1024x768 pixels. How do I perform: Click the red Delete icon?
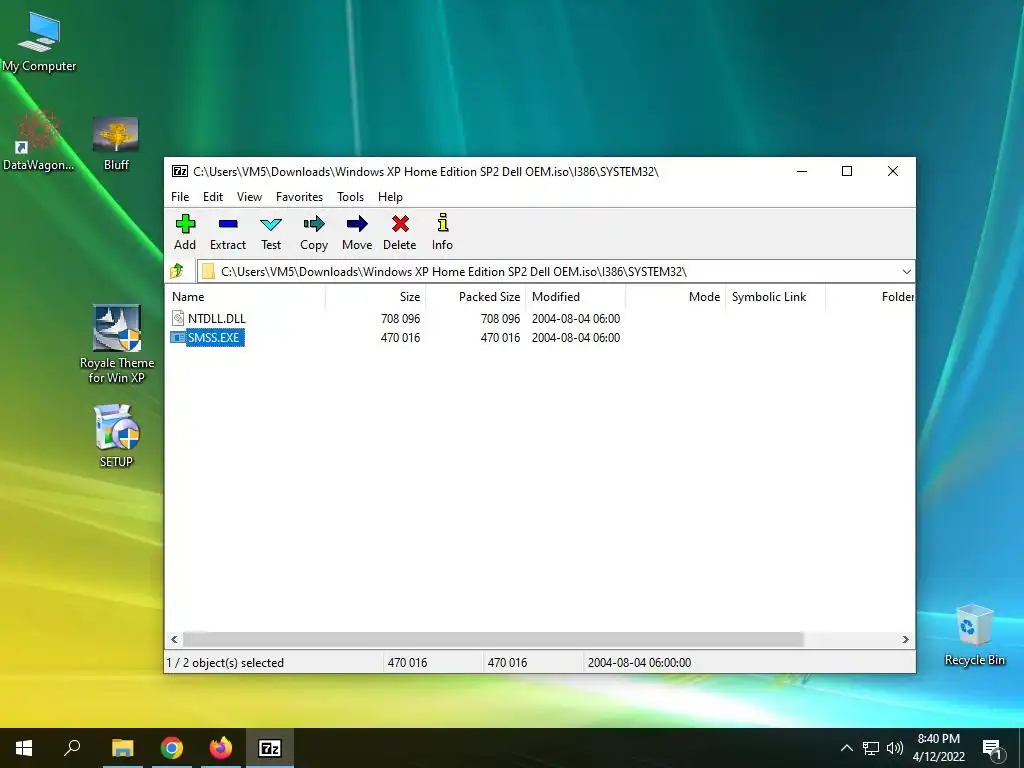[400, 225]
